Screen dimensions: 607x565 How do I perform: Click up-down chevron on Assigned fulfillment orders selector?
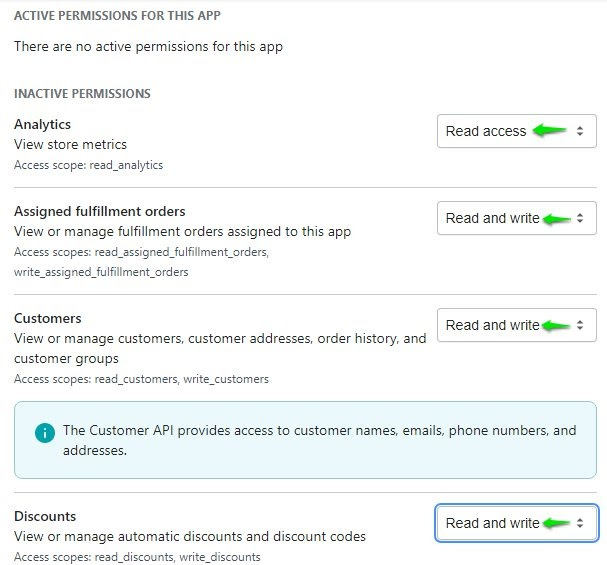point(580,218)
